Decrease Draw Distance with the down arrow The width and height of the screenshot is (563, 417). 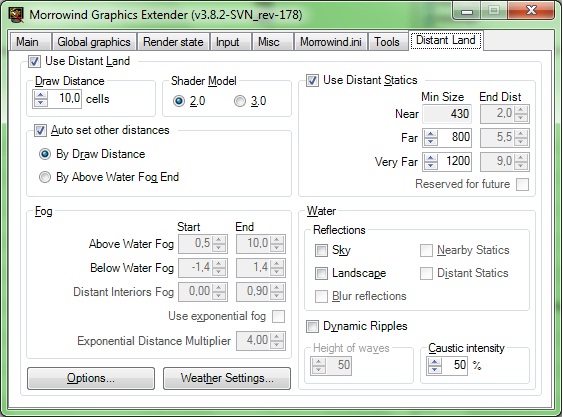coord(41,103)
